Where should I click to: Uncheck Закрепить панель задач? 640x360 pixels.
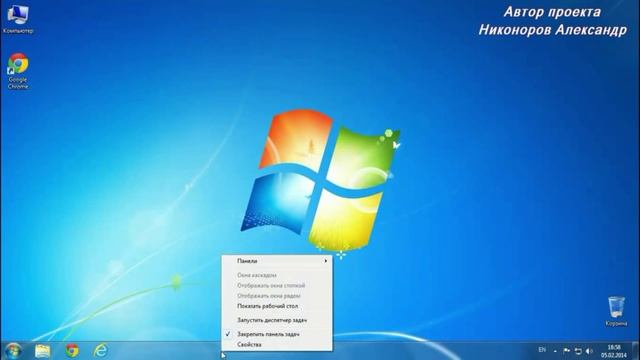pos(277,334)
